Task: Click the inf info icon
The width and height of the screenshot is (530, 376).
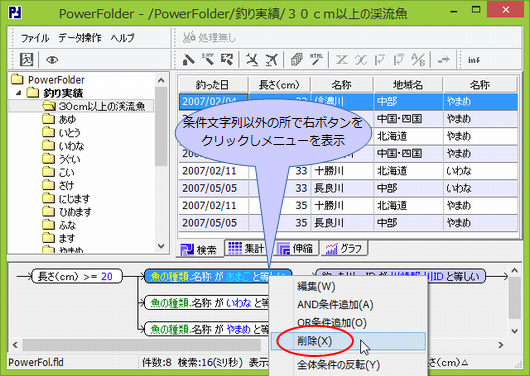Action: [474, 60]
